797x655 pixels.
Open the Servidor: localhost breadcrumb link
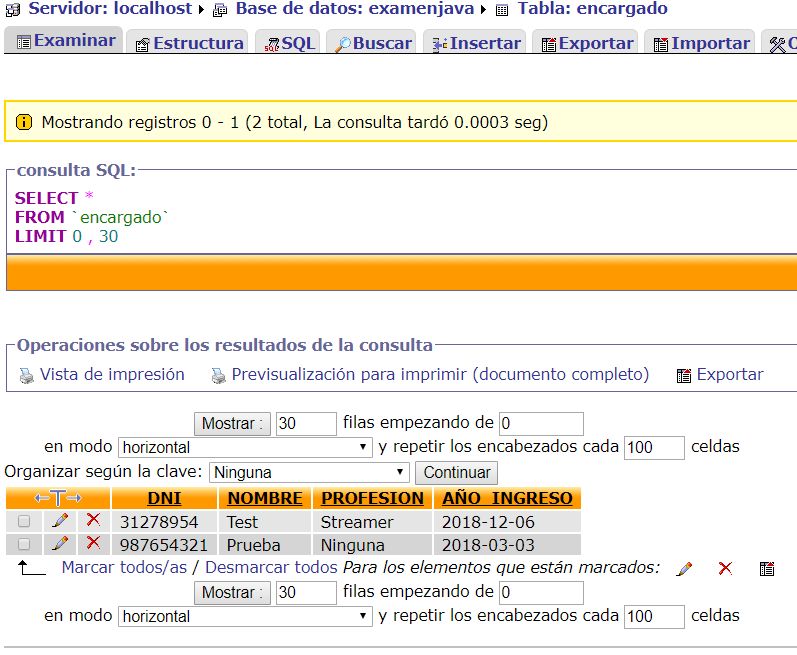[110, 8]
